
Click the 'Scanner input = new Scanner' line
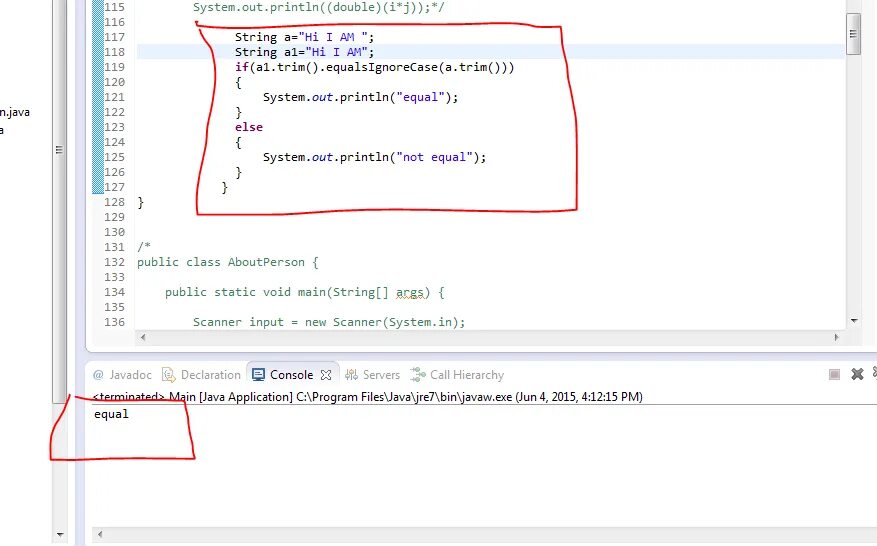tap(329, 322)
